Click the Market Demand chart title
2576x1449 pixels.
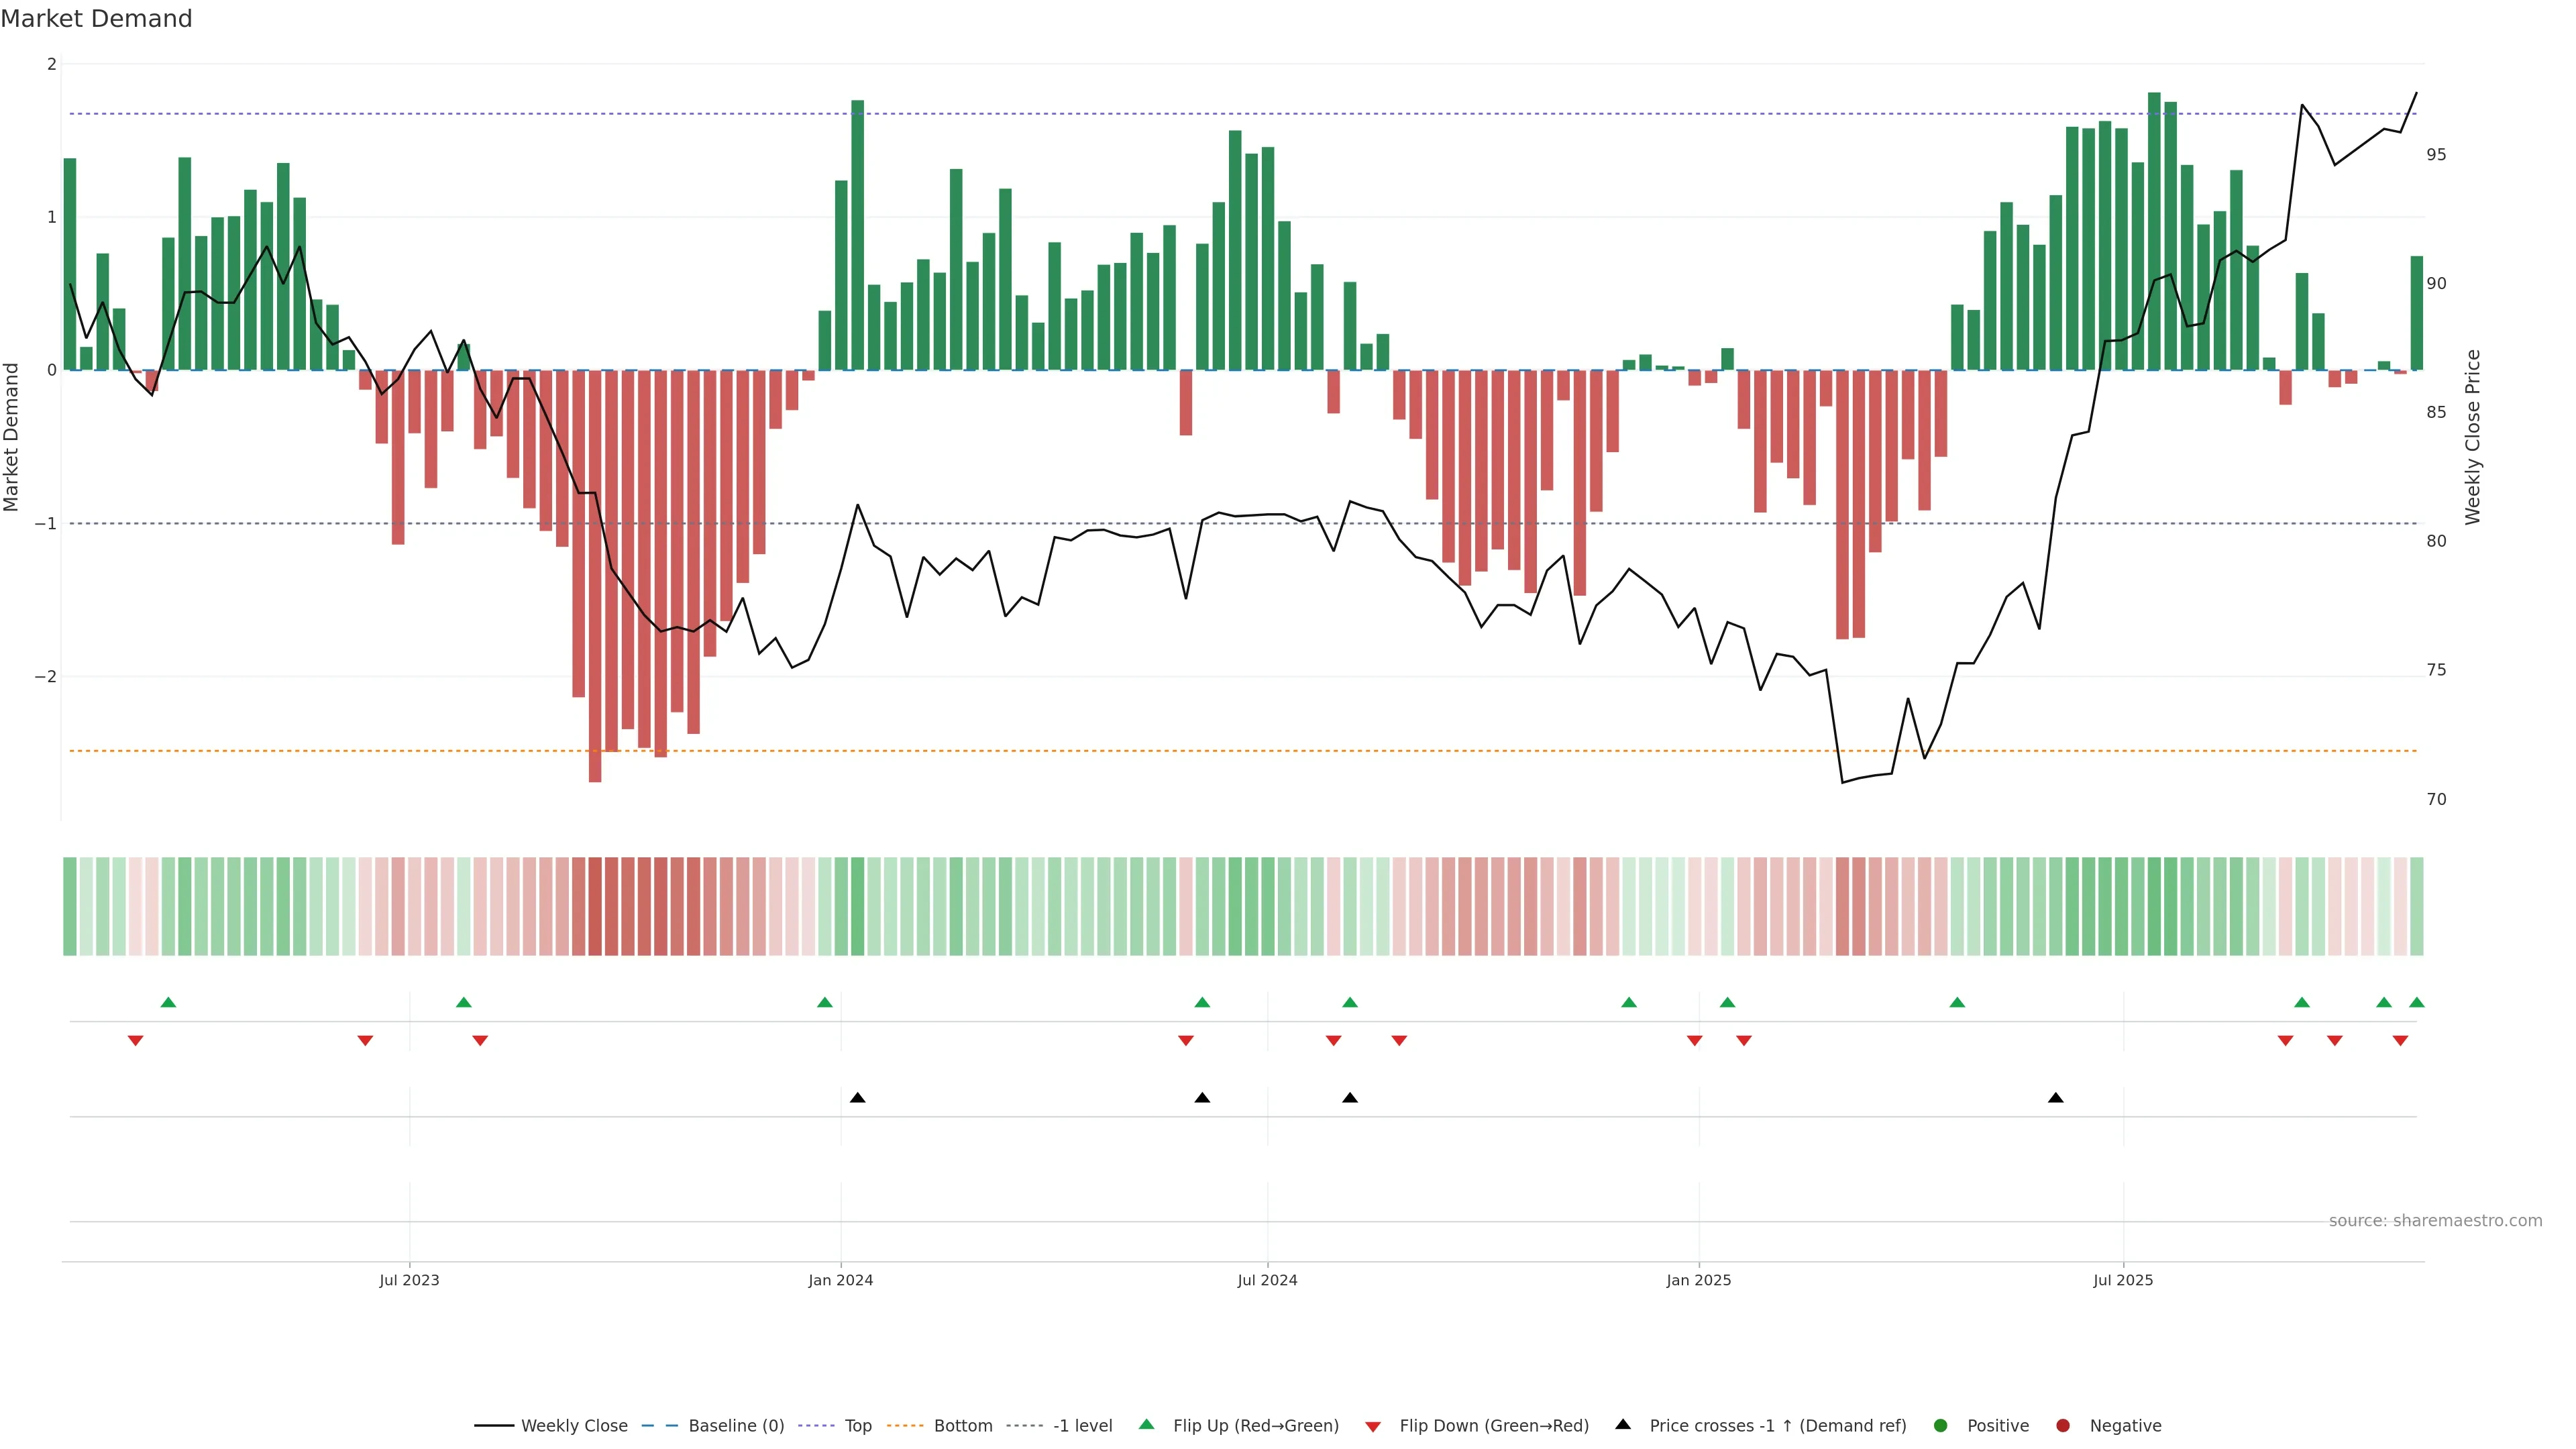[96, 19]
